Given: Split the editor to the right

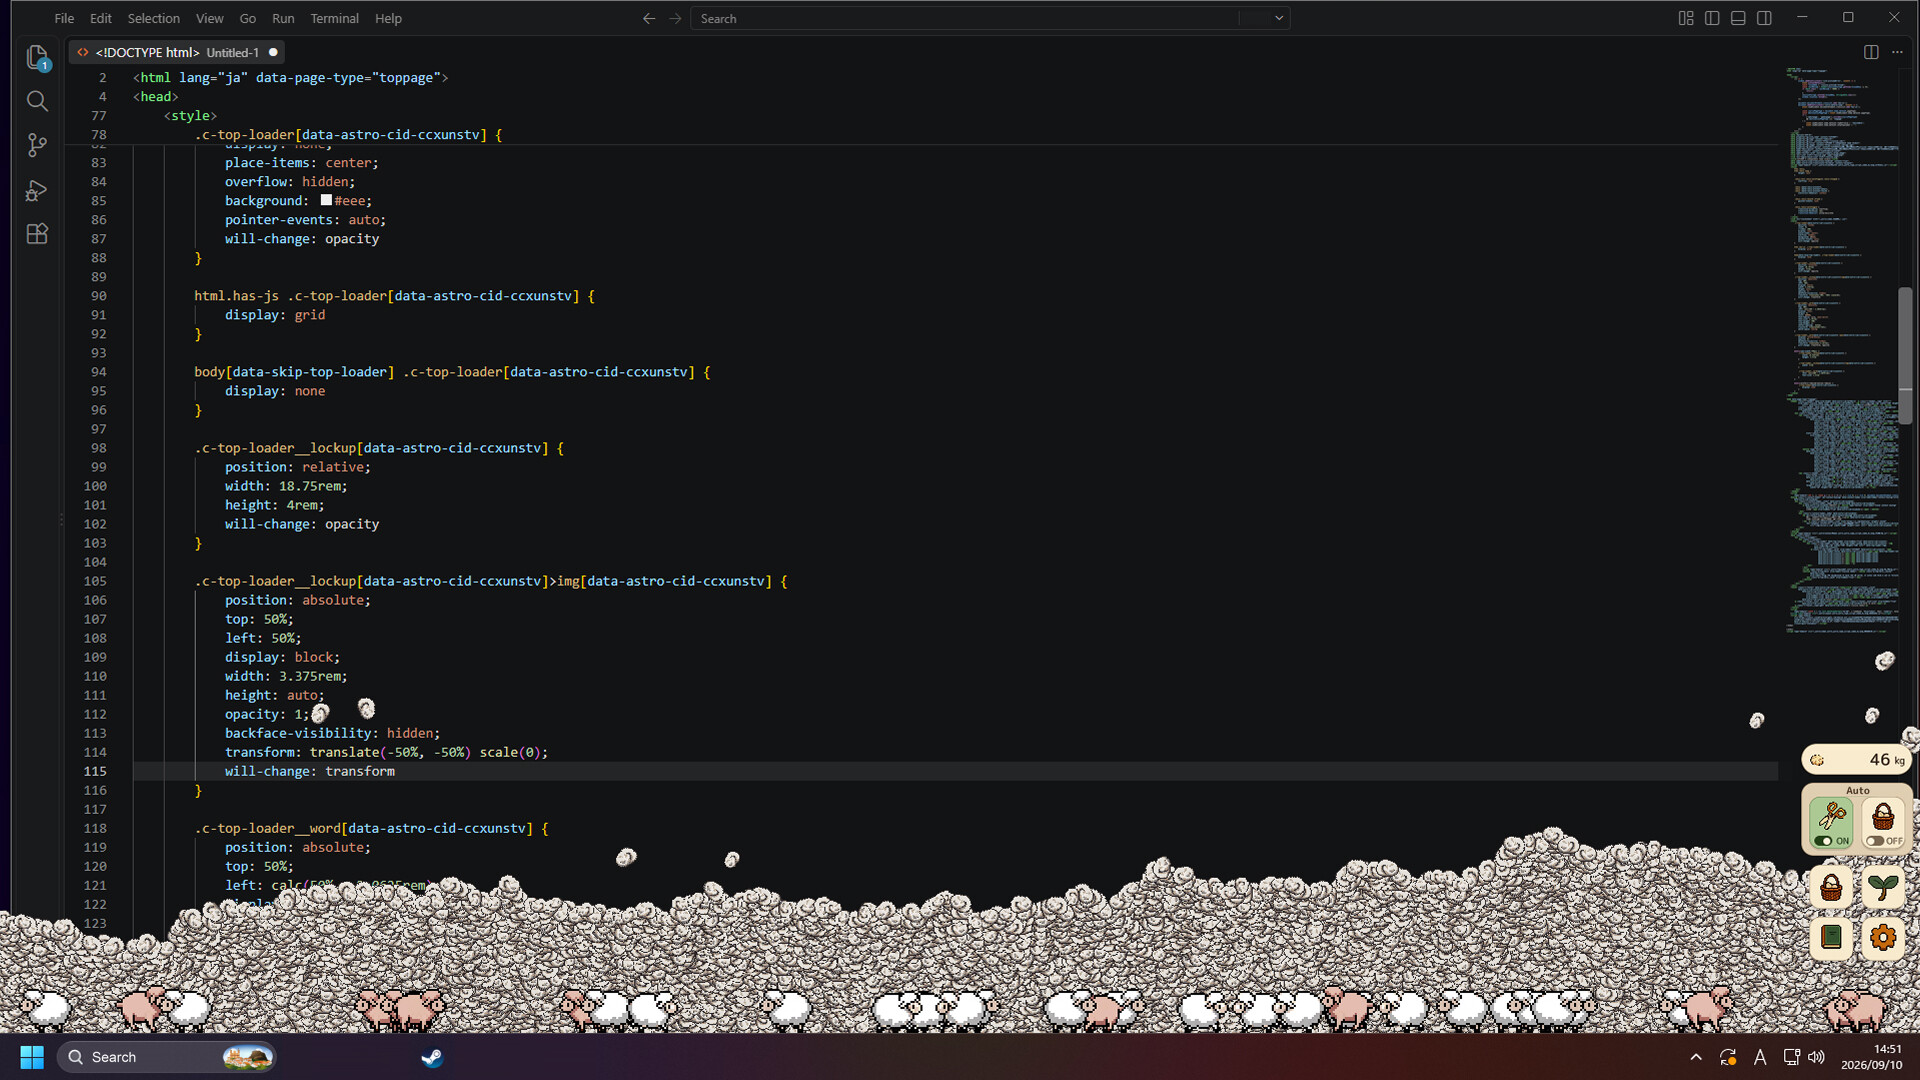Looking at the screenshot, I should [x=1871, y=52].
